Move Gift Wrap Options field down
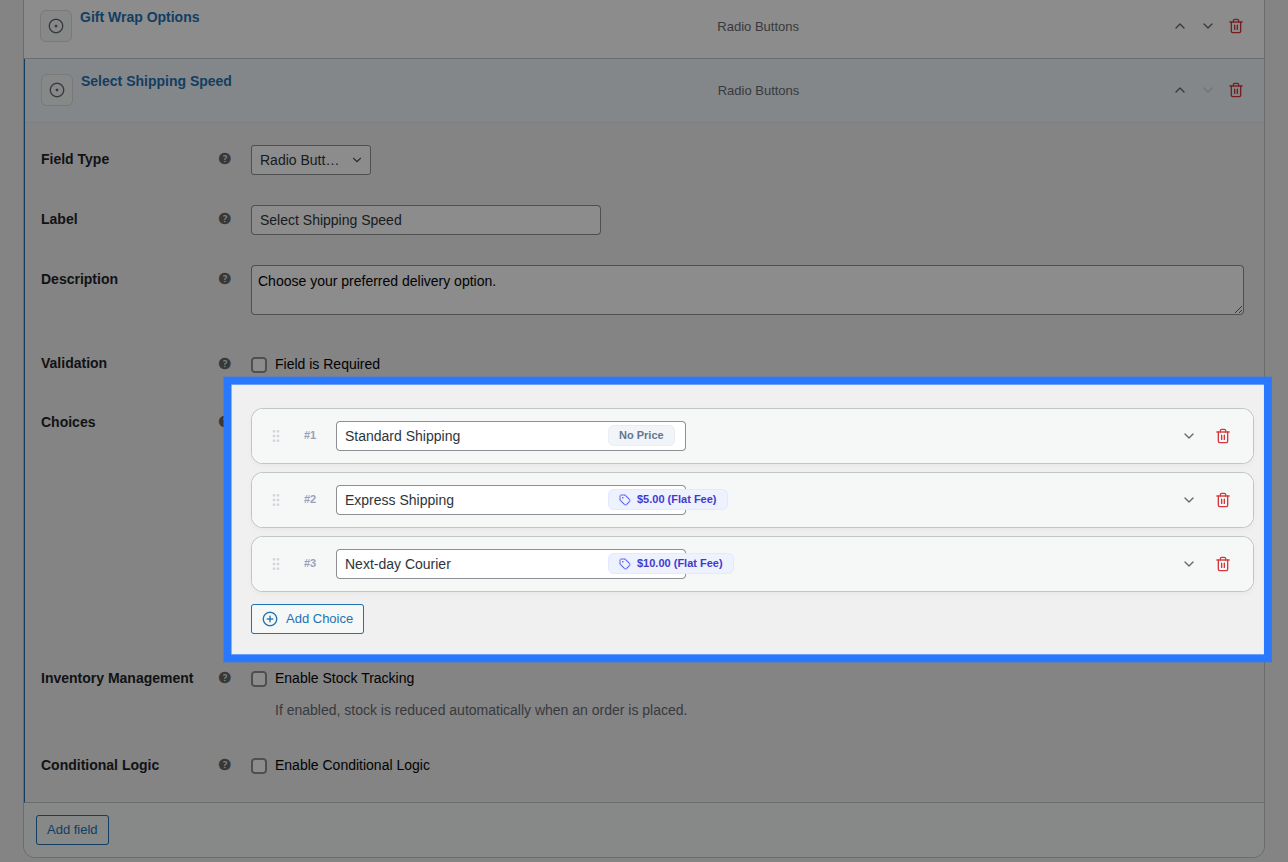1288x862 pixels. [x=1208, y=26]
